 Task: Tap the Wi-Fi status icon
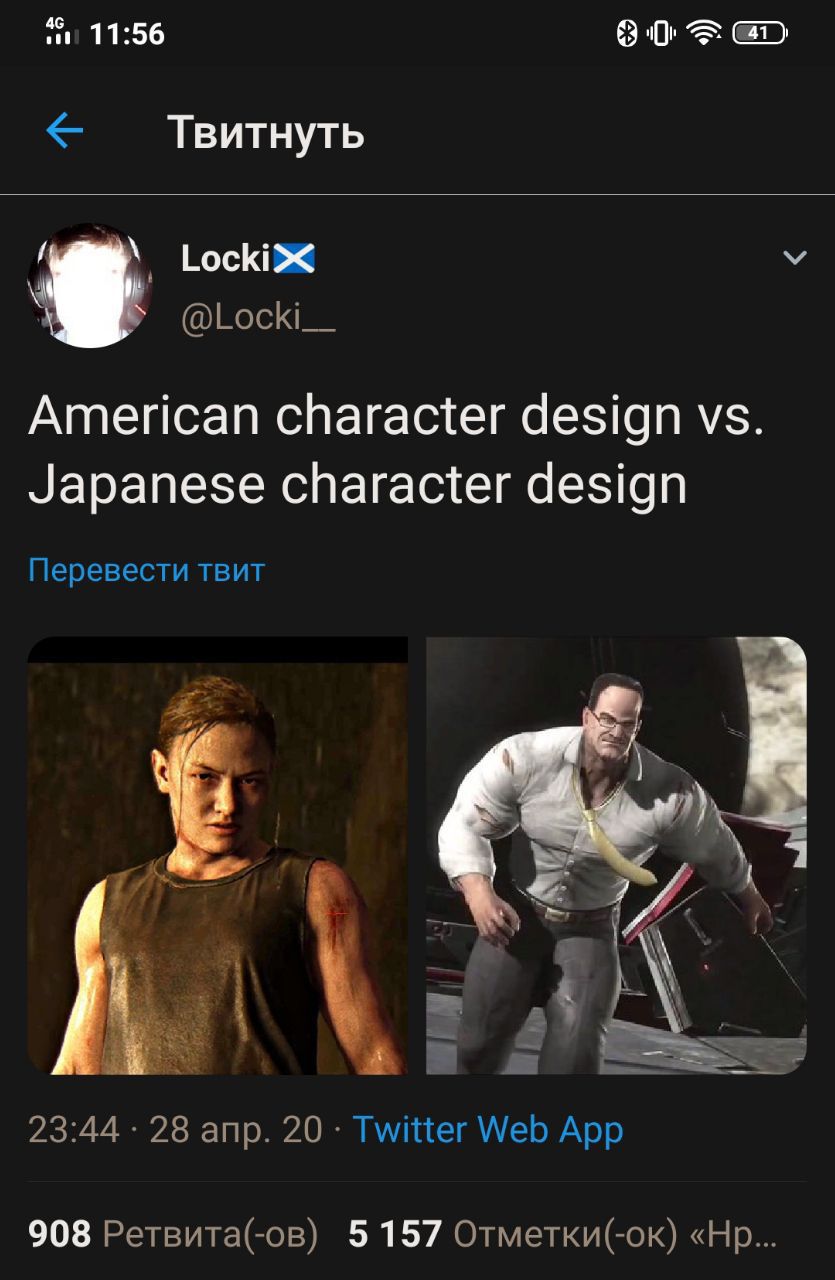[705, 34]
